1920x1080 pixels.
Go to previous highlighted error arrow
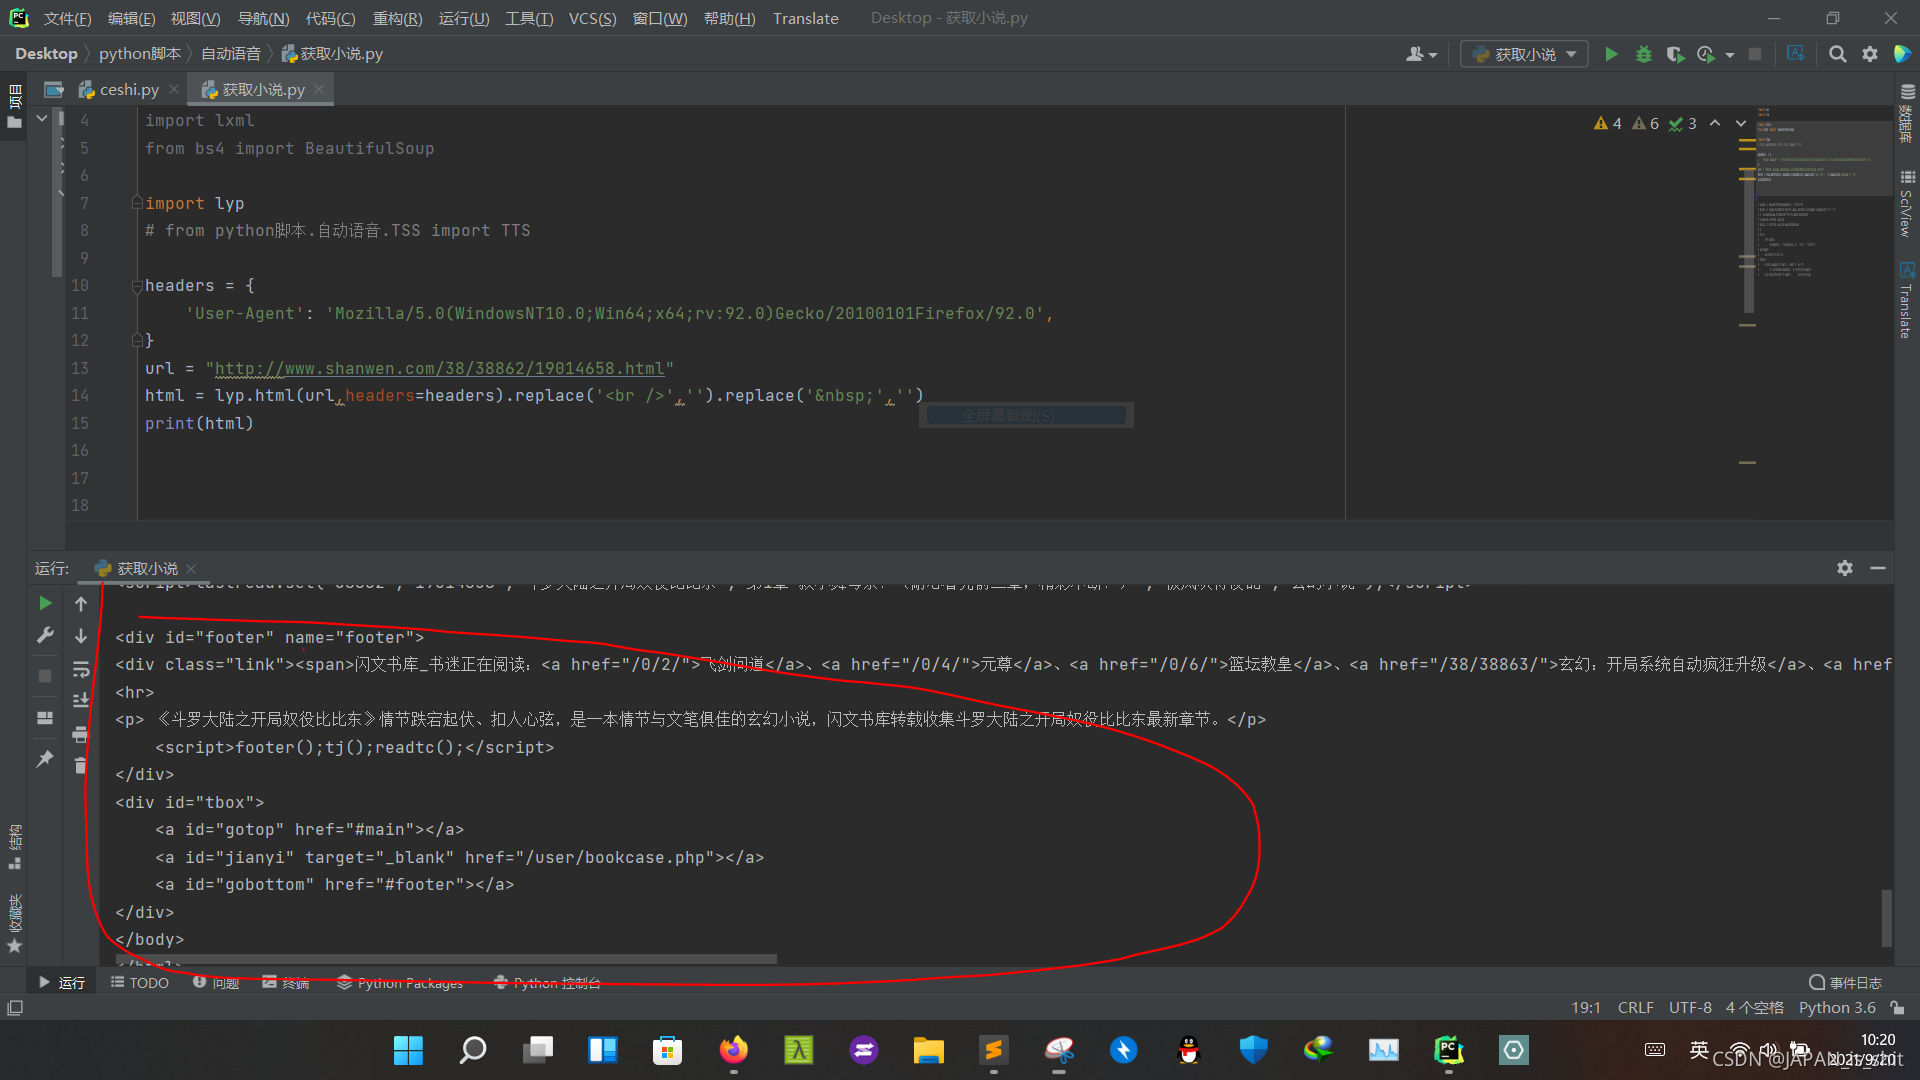coord(1715,123)
